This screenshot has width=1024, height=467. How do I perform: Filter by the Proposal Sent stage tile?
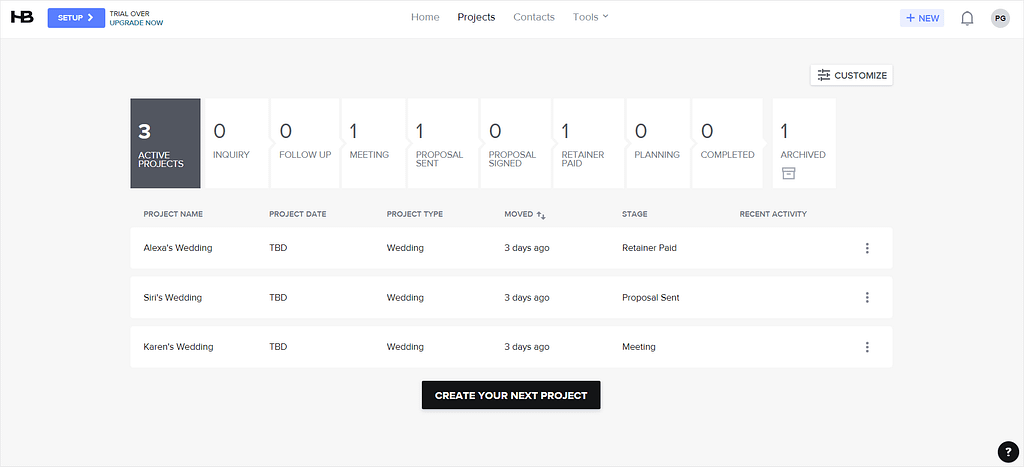pyautogui.click(x=443, y=143)
